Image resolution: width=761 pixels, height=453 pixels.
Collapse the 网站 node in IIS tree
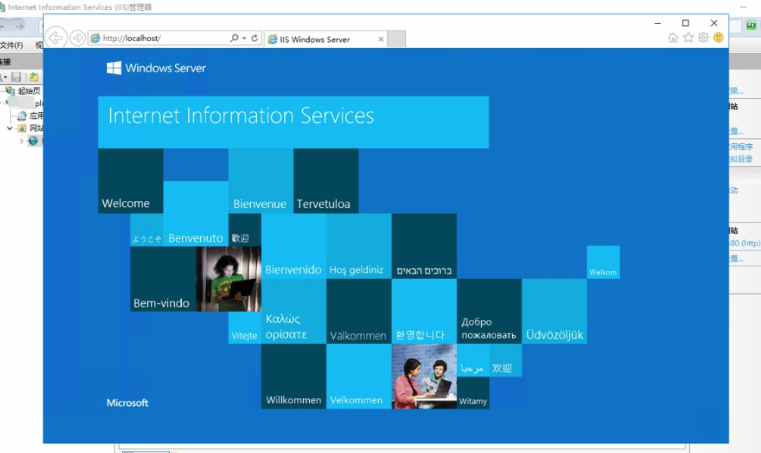[10, 128]
